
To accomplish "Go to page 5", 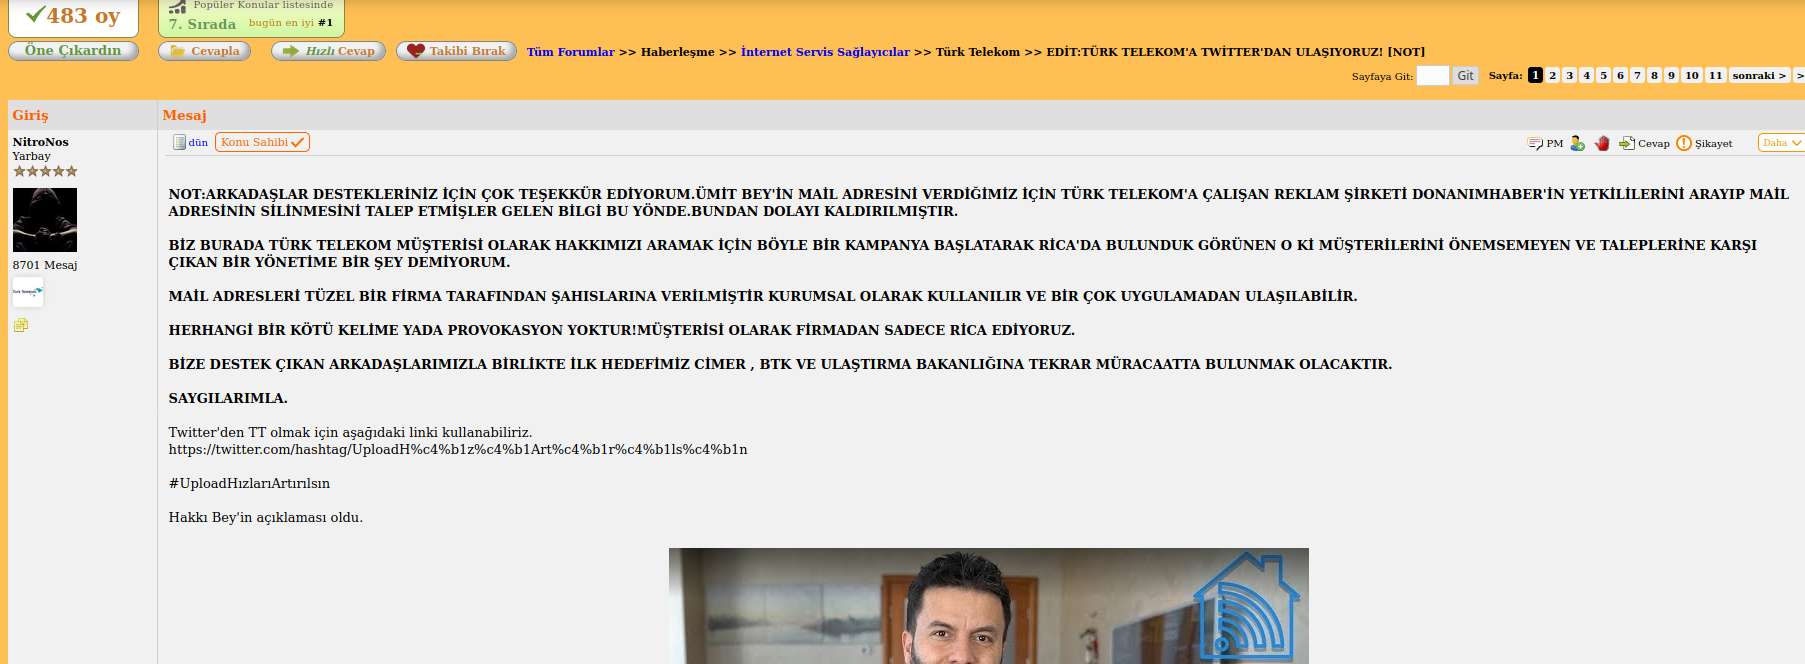I will point(1603,75).
